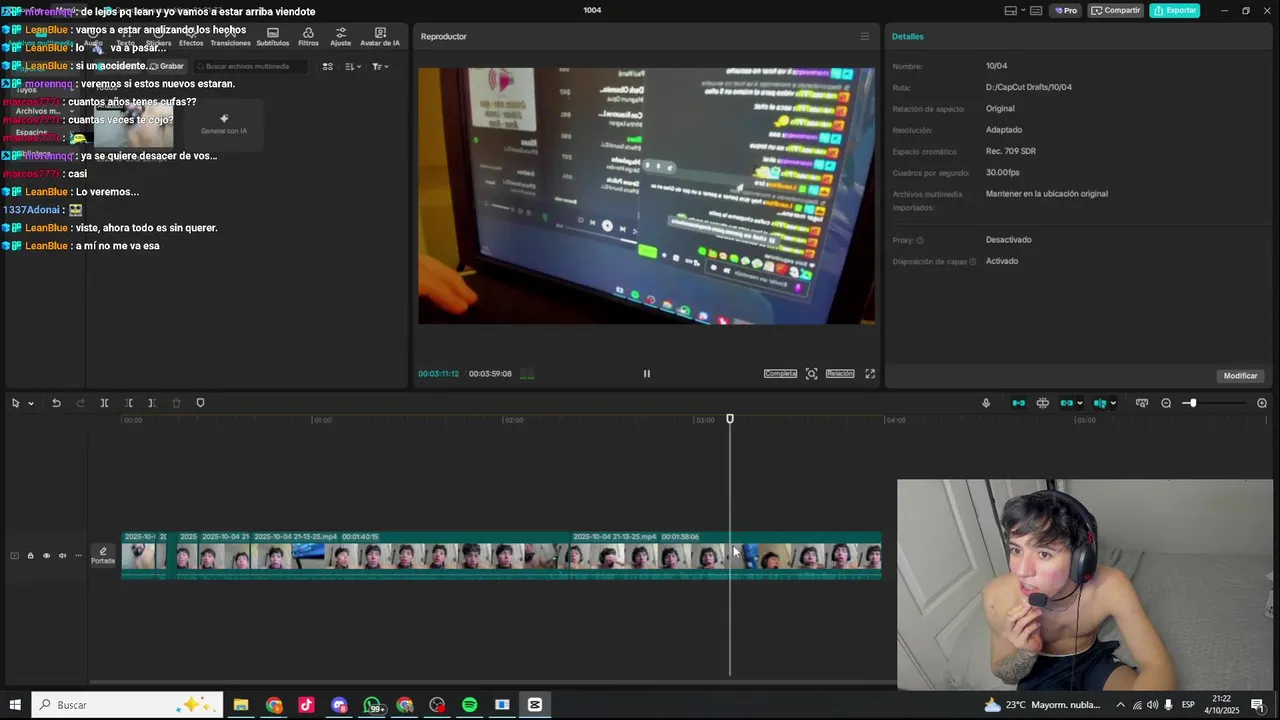Pause the video playback
The image size is (1280, 720).
pyautogui.click(x=646, y=374)
